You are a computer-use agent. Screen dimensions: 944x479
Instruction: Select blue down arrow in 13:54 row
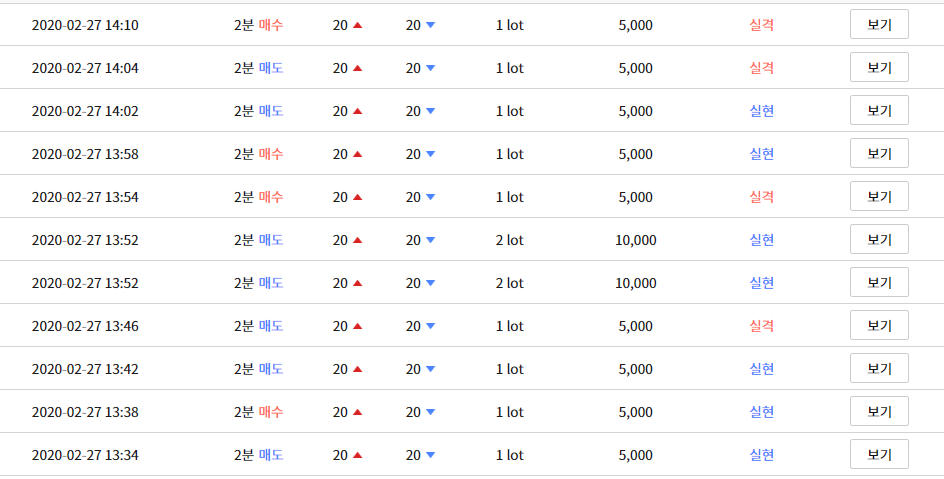coord(430,197)
